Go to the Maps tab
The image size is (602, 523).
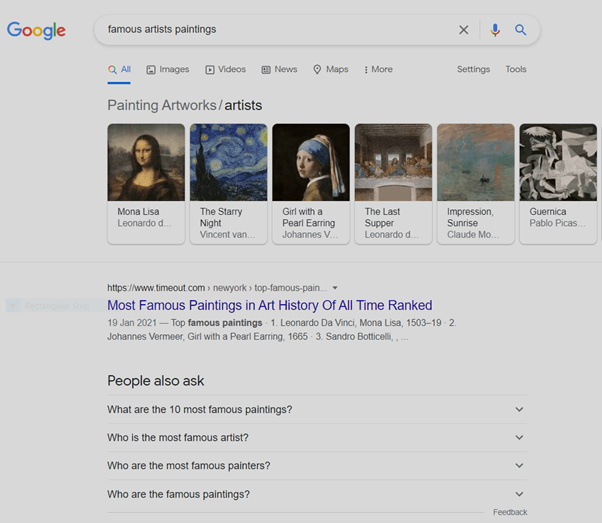pyautogui.click(x=331, y=70)
